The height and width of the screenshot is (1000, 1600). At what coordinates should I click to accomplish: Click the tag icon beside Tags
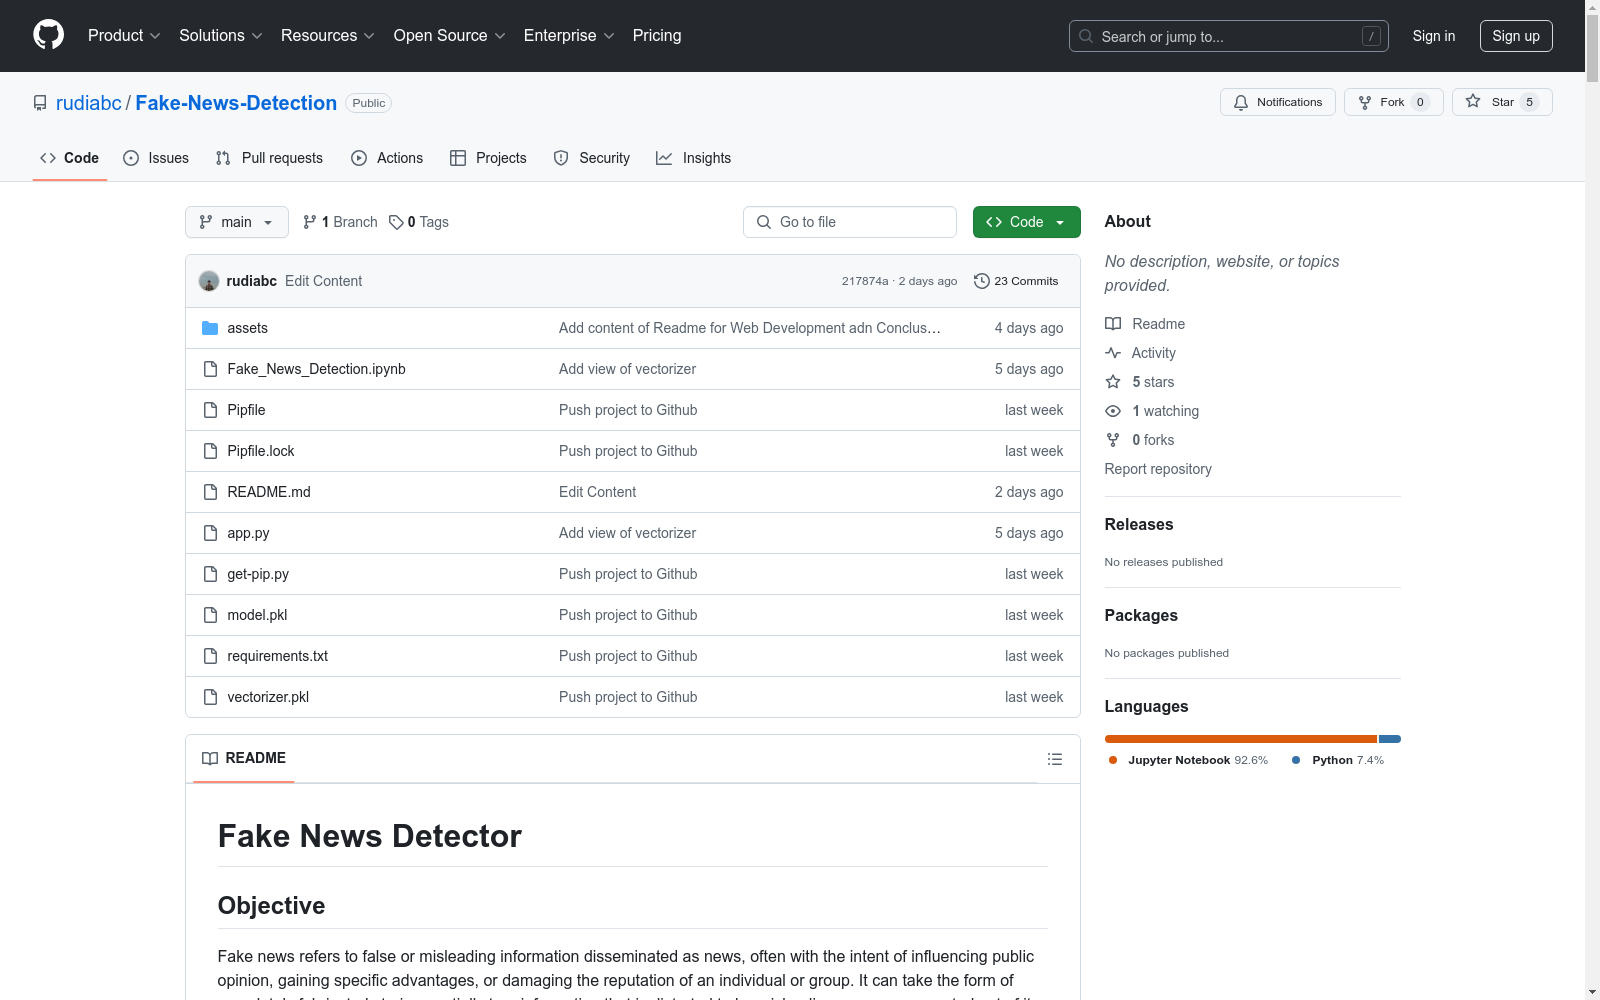pos(396,222)
